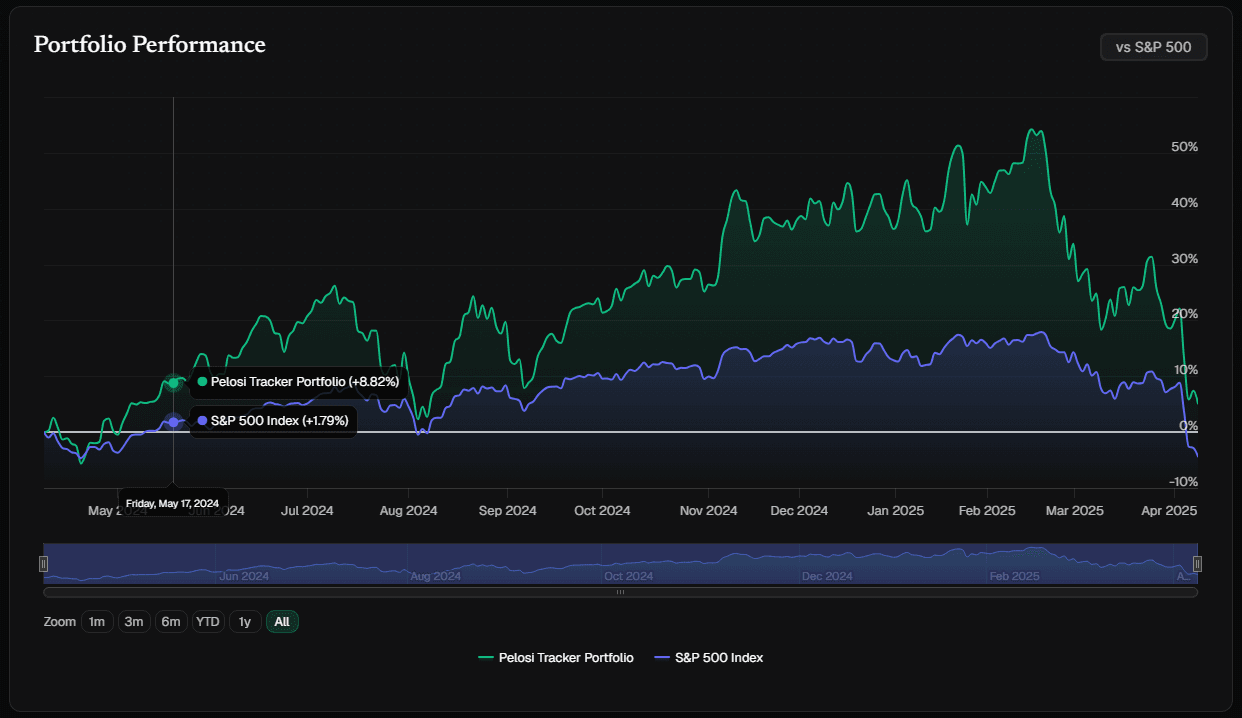
Task: Click the S&P 500 Index (+1.79%) tooltip
Action: point(273,421)
